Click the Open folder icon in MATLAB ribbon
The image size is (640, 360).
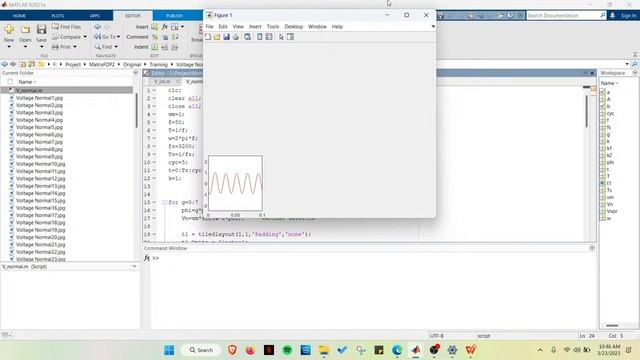tap(25, 29)
